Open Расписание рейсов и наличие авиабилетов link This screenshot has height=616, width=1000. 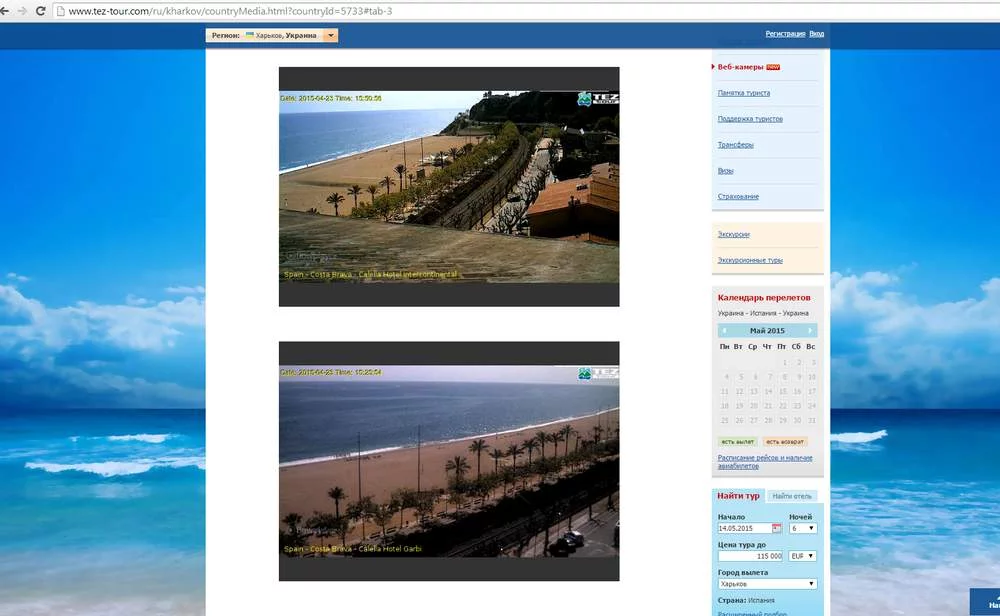765,462
